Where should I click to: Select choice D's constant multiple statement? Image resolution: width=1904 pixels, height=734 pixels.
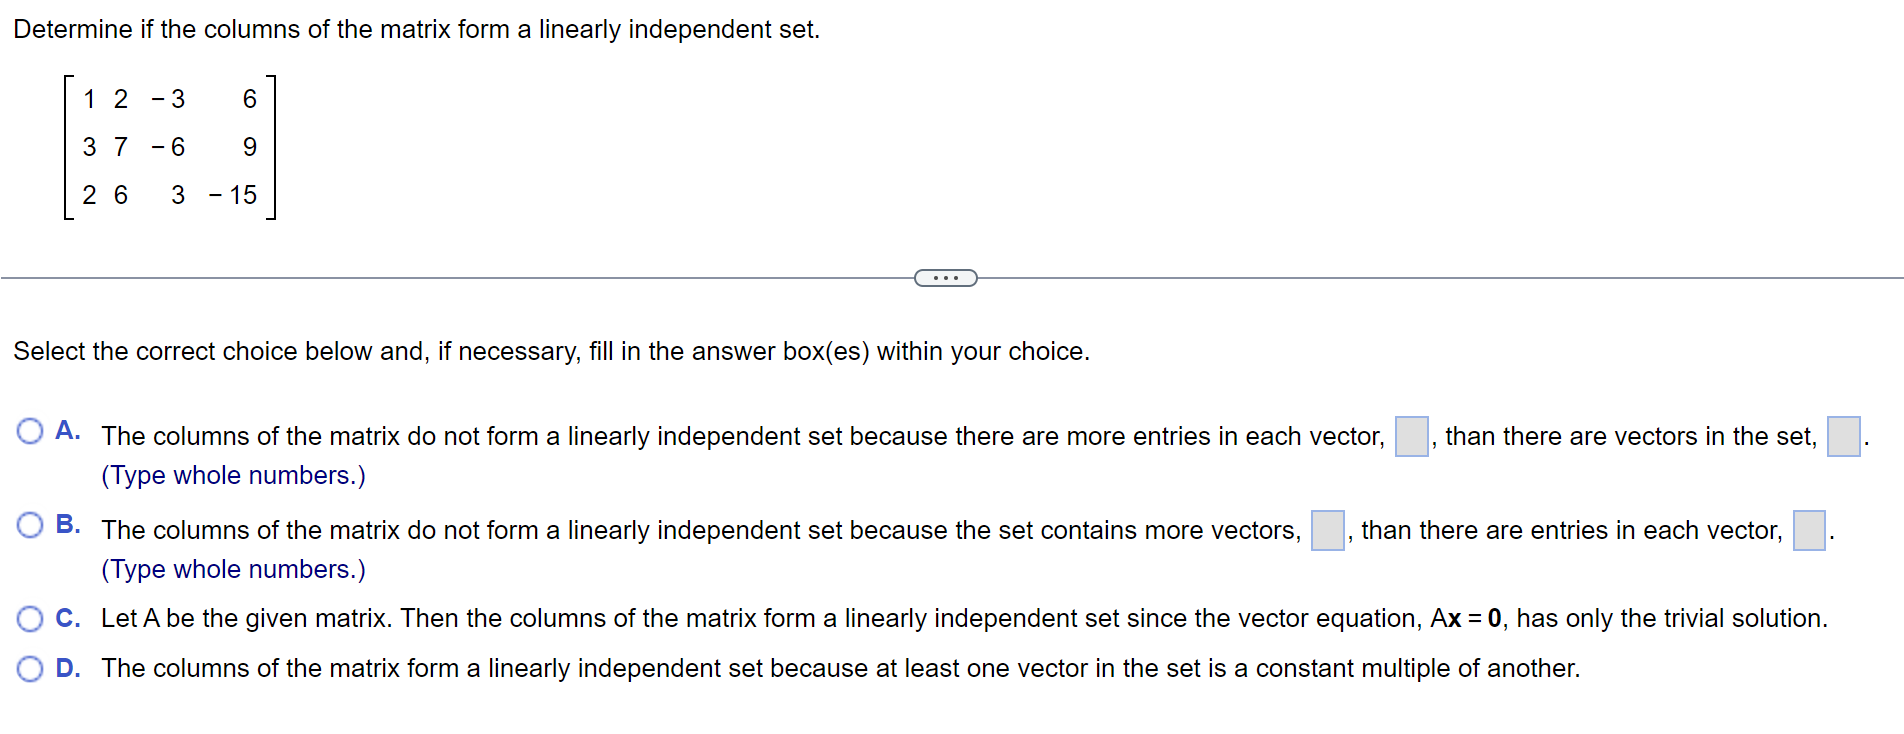[840, 668]
